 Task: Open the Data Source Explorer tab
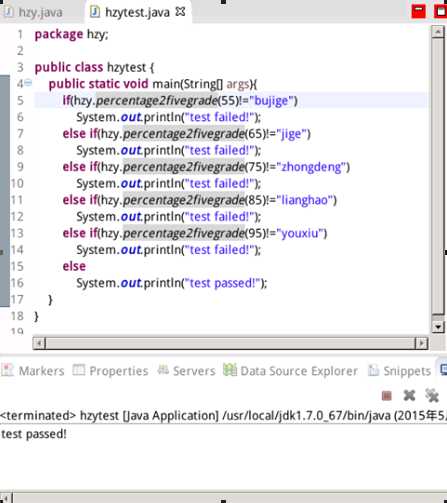point(291,371)
